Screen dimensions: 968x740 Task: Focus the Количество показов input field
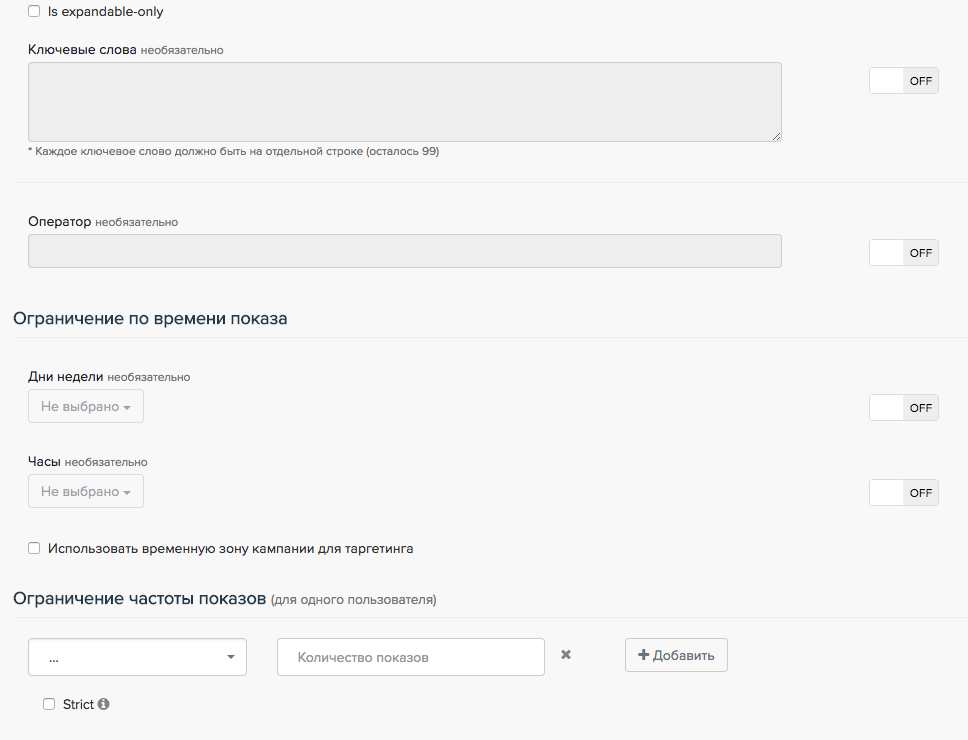[x=410, y=657]
